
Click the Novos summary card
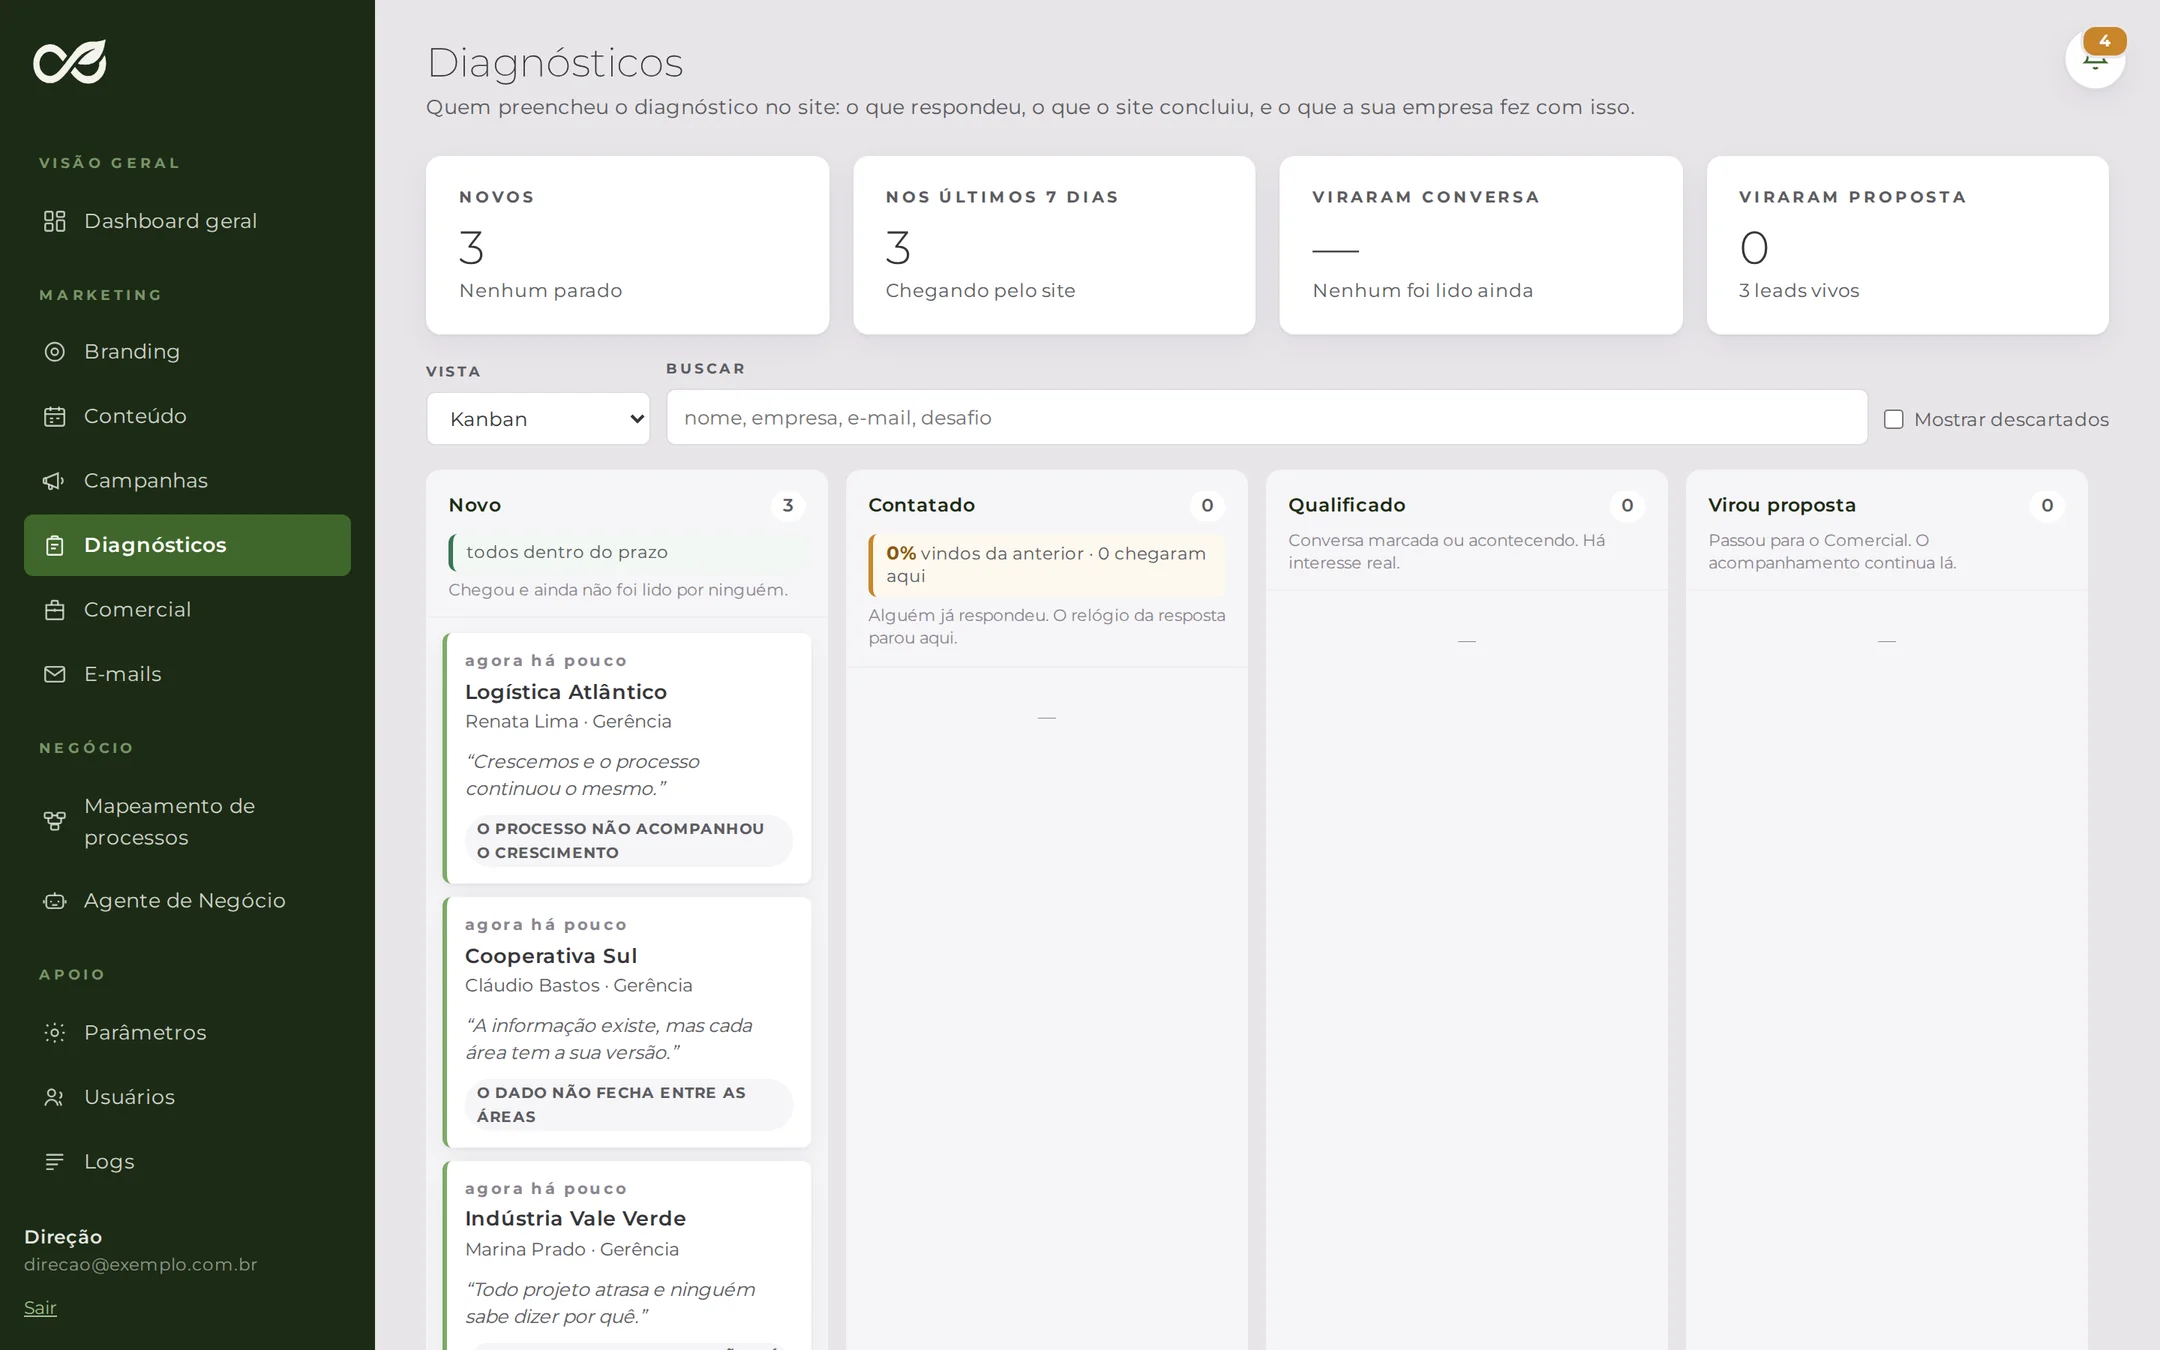(x=627, y=245)
